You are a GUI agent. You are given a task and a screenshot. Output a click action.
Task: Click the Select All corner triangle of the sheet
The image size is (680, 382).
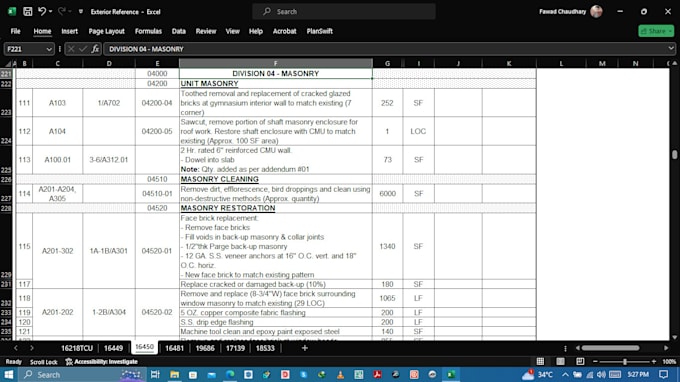pyautogui.click(x=8, y=64)
